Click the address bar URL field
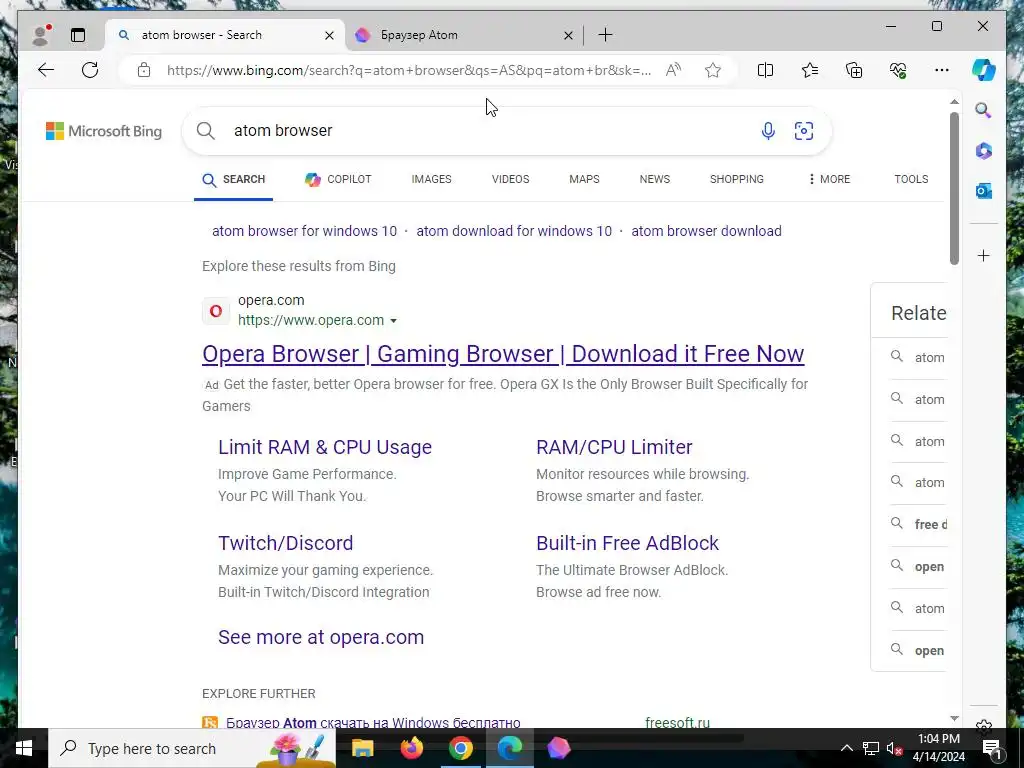 click(409, 71)
